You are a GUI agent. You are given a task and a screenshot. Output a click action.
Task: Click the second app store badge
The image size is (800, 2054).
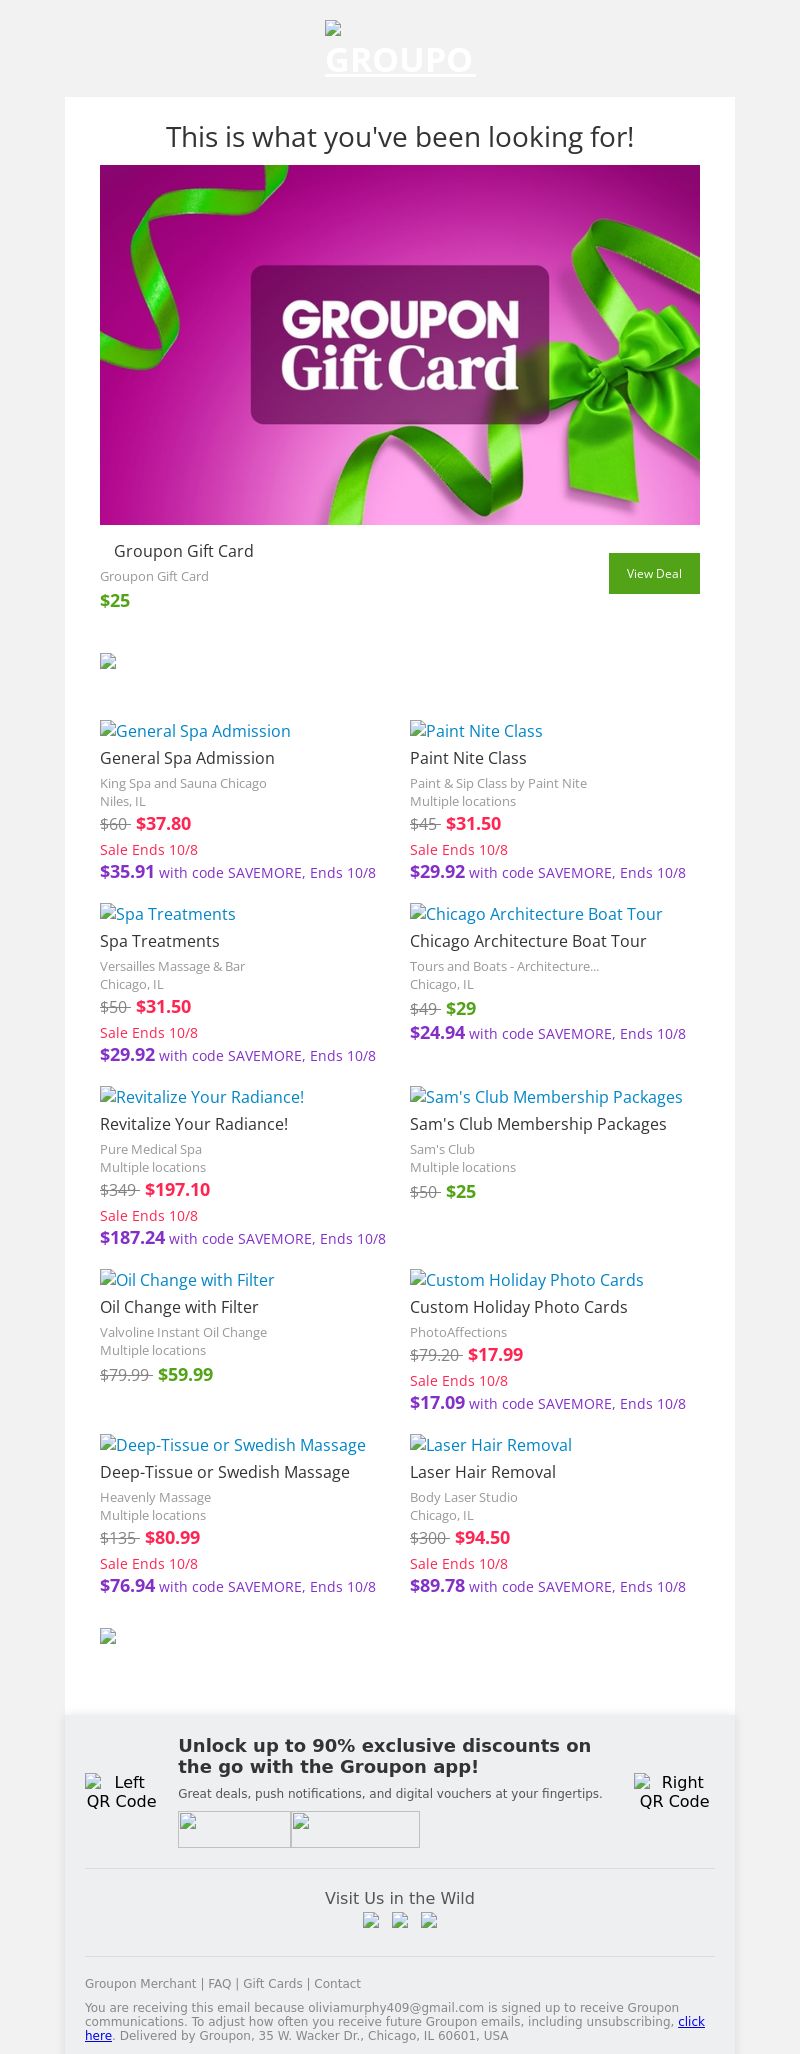(355, 1829)
